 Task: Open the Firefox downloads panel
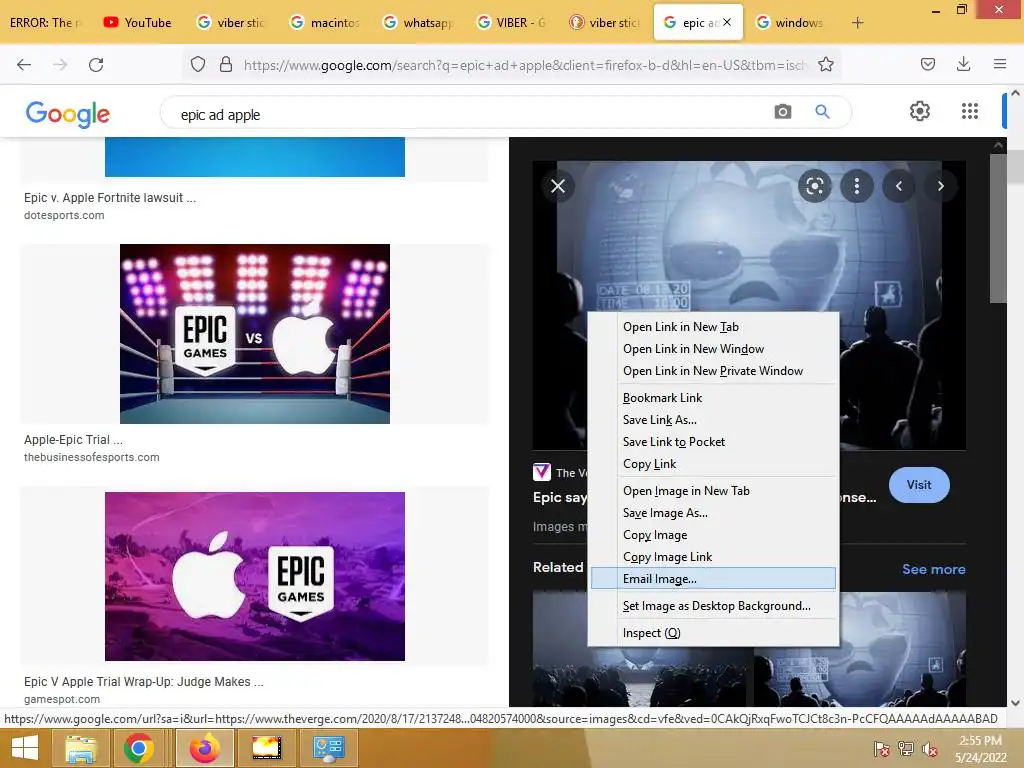pos(963,64)
